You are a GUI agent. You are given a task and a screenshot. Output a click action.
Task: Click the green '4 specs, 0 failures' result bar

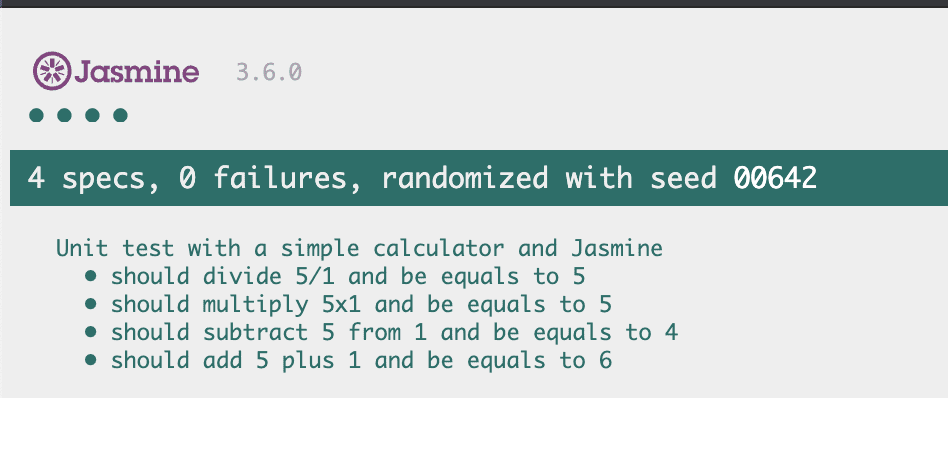point(479,178)
